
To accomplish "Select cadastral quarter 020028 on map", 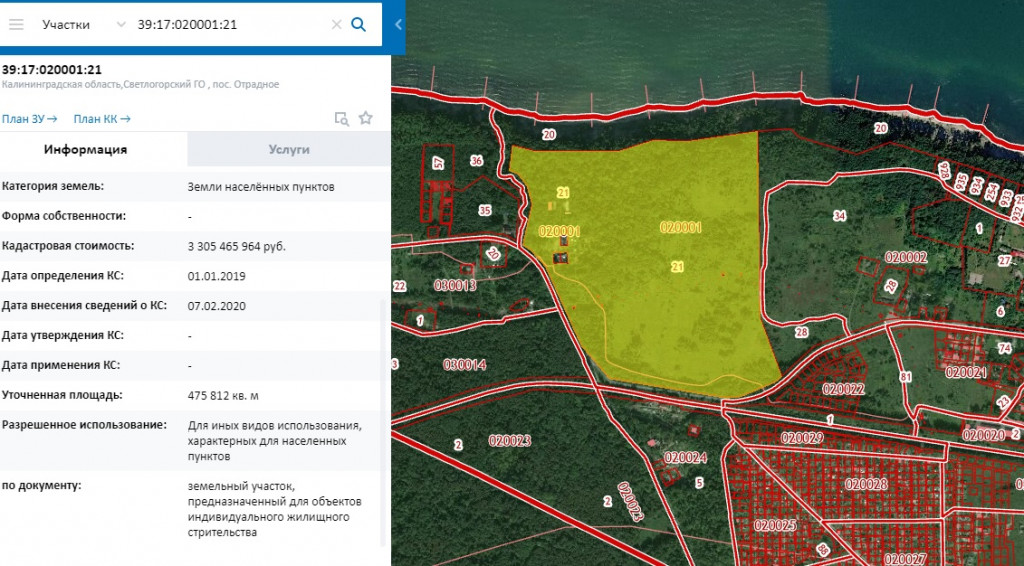I will [865, 484].
